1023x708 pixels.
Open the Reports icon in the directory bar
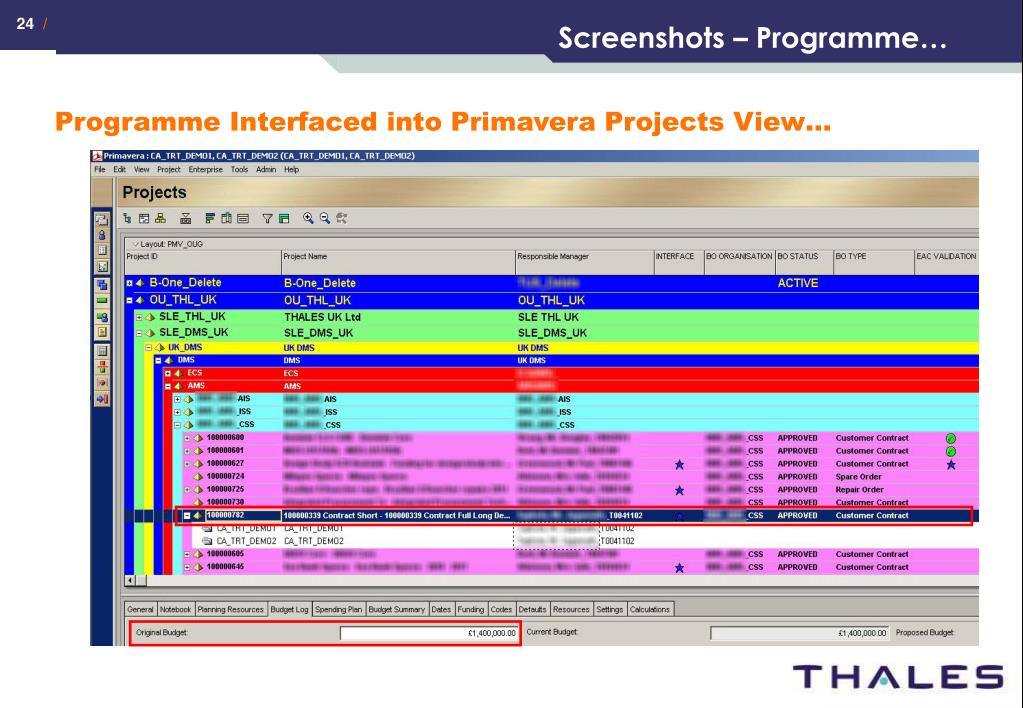pyautogui.click(x=102, y=251)
